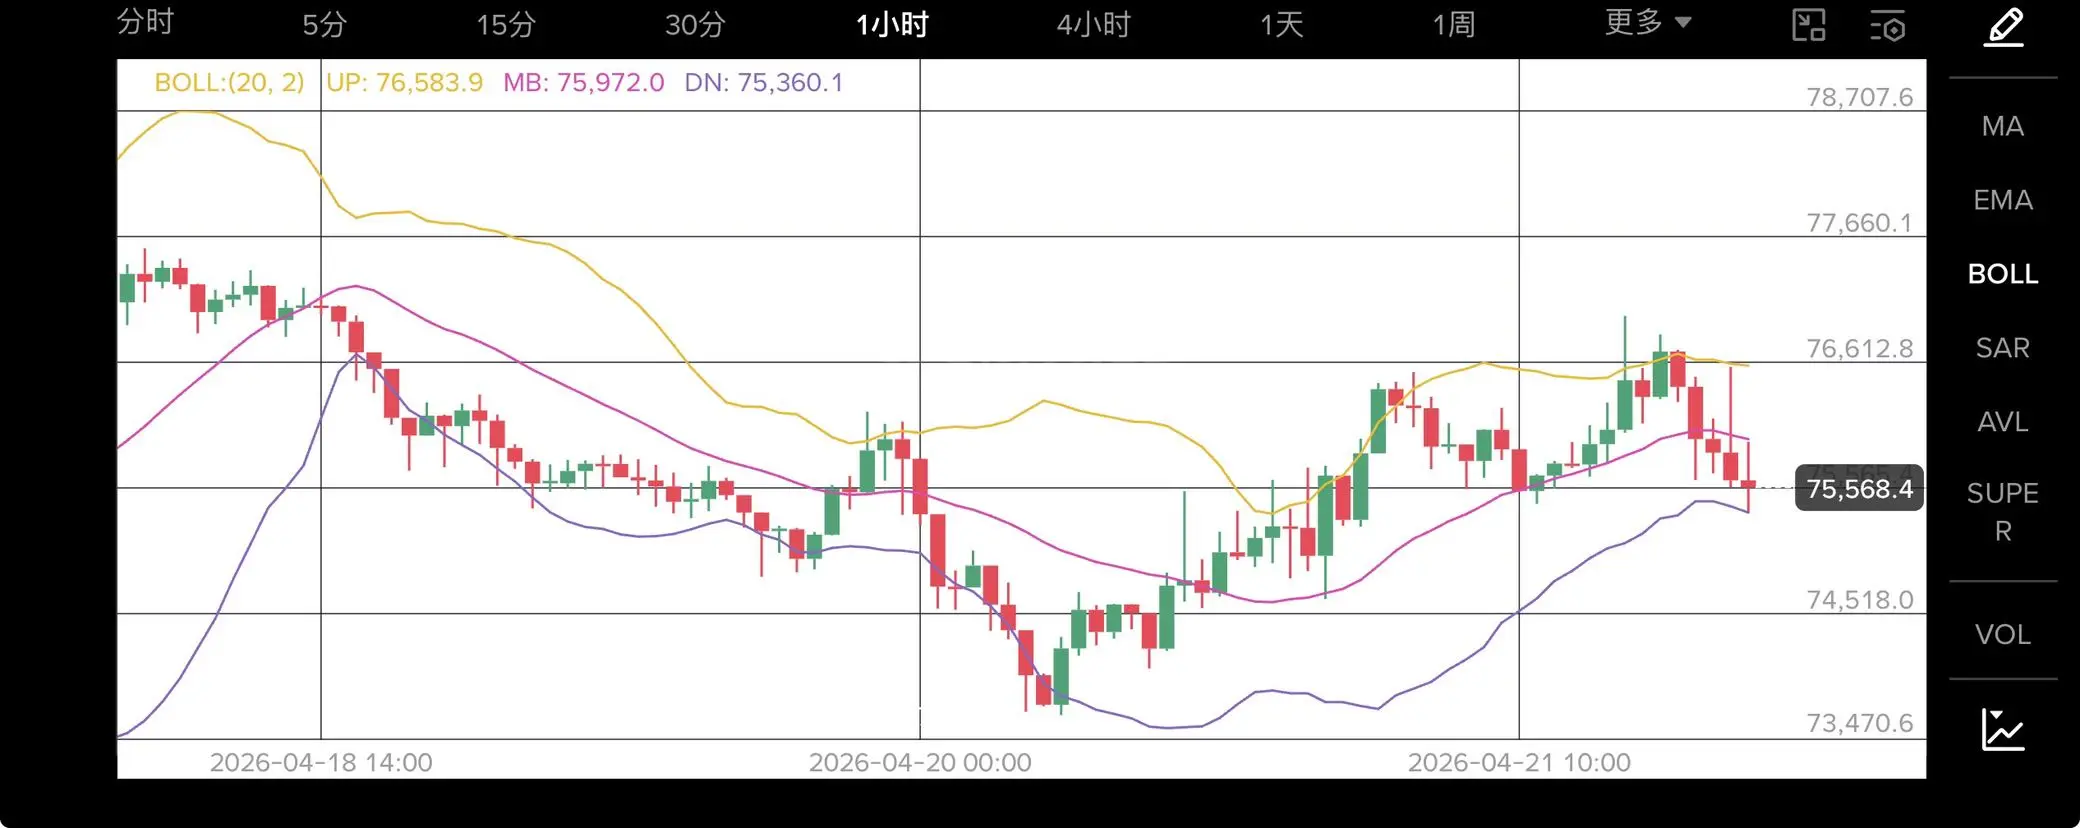Click the 2026-04-20 00:00 time label

pyautogui.click(x=920, y=762)
